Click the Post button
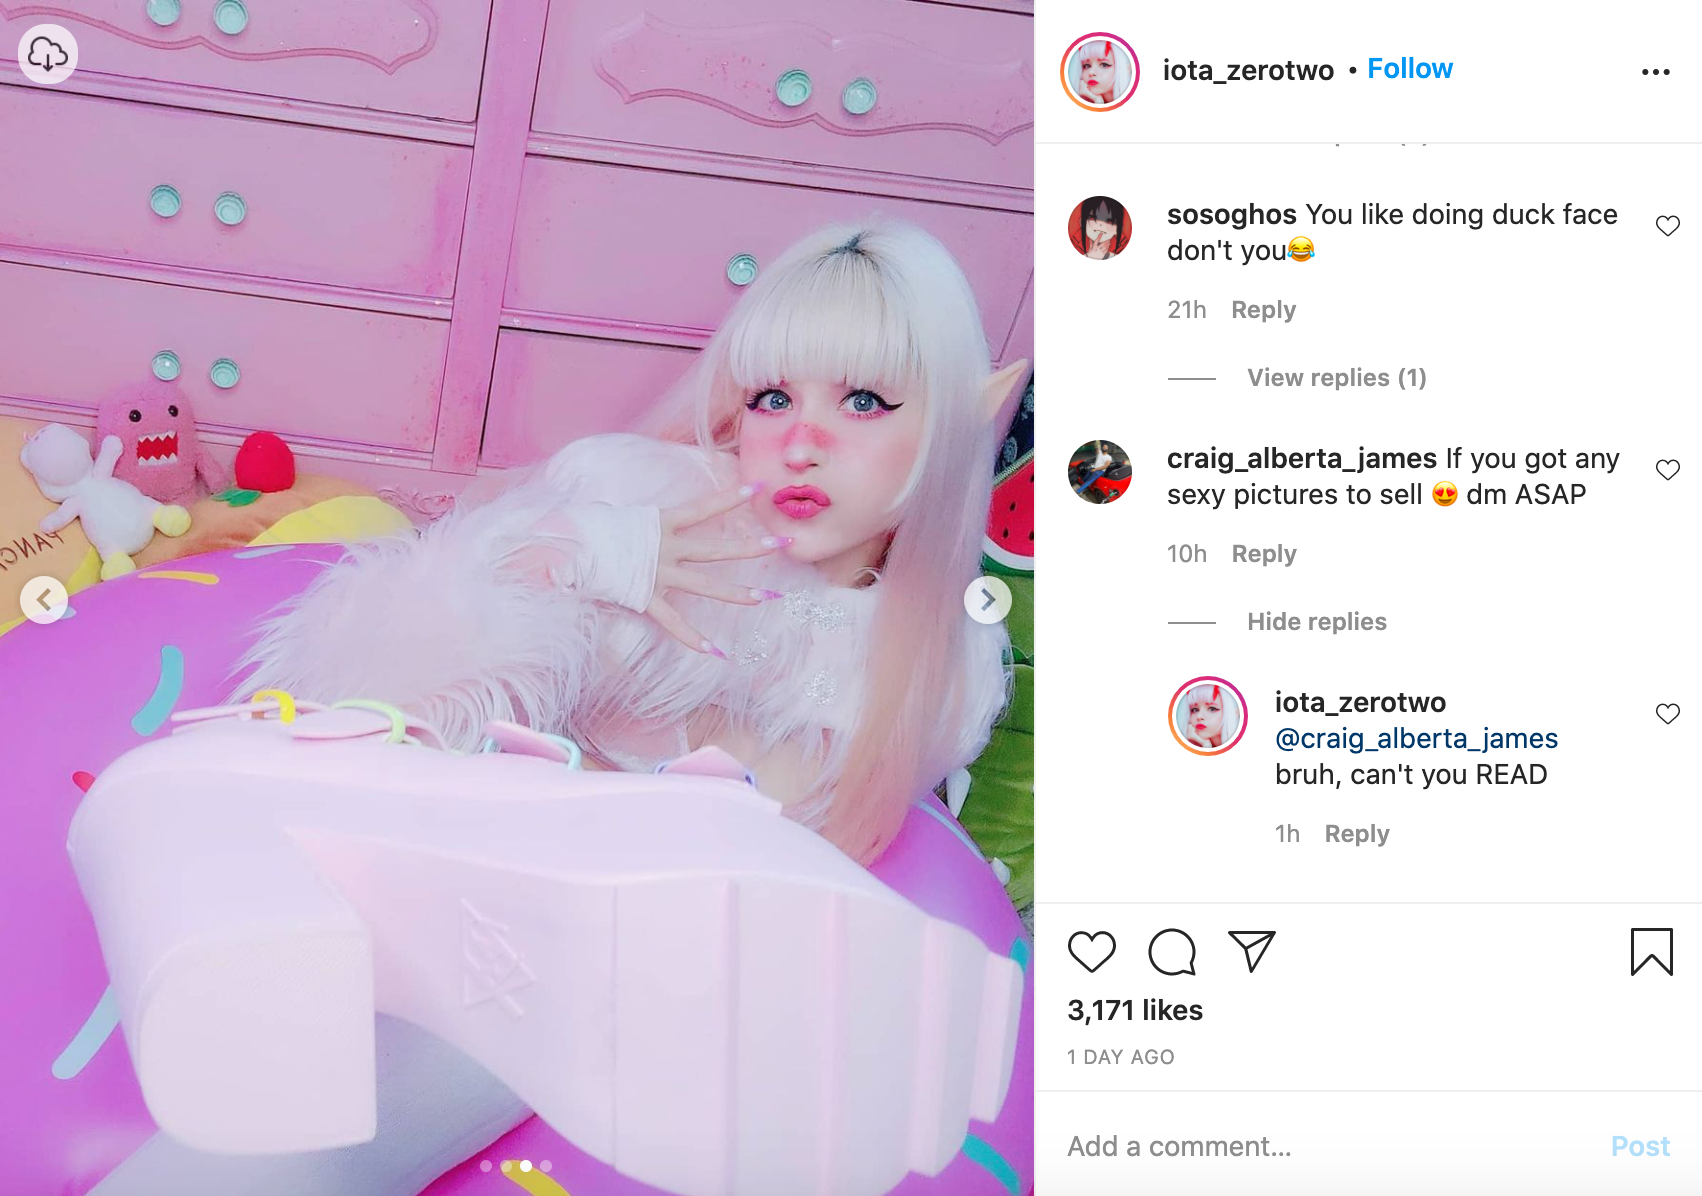Viewport: 1702px width, 1196px height. pos(1640,1146)
